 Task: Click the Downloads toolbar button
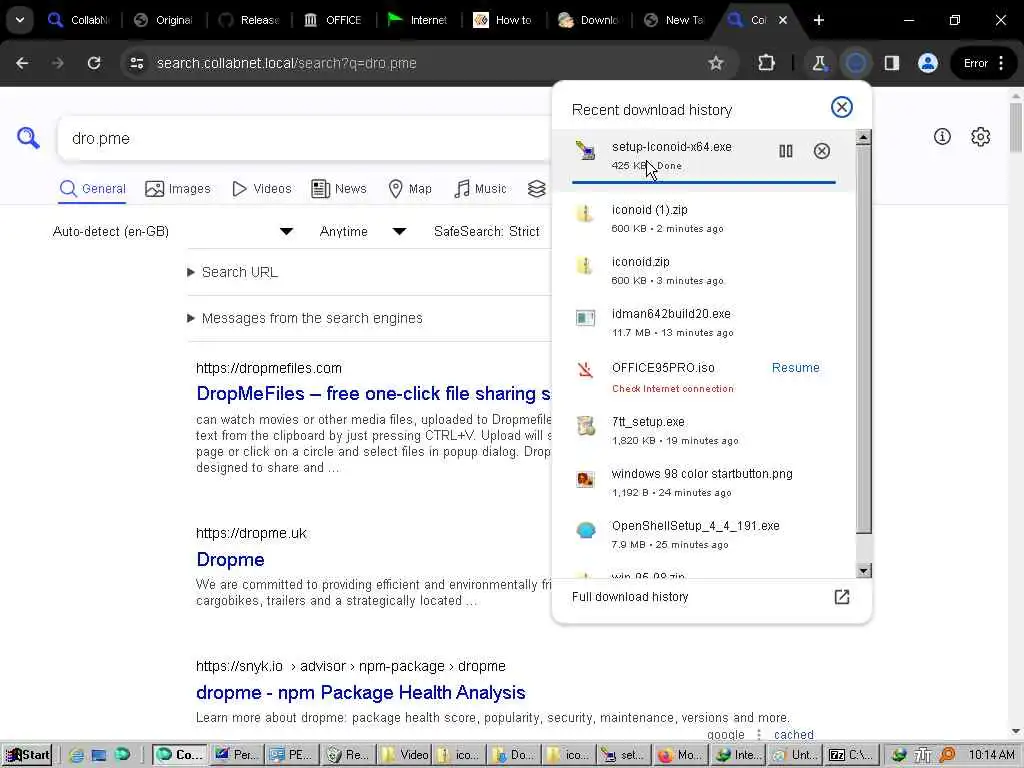coord(856,63)
